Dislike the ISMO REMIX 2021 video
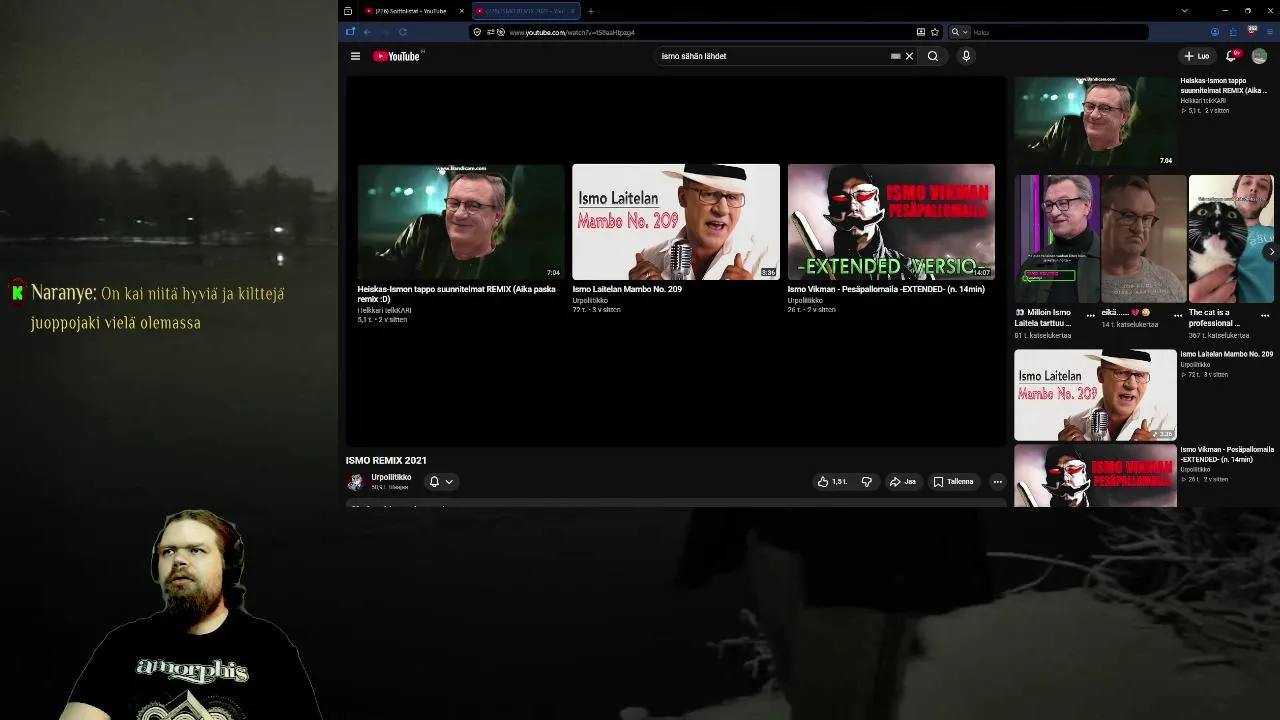 pos(867,482)
